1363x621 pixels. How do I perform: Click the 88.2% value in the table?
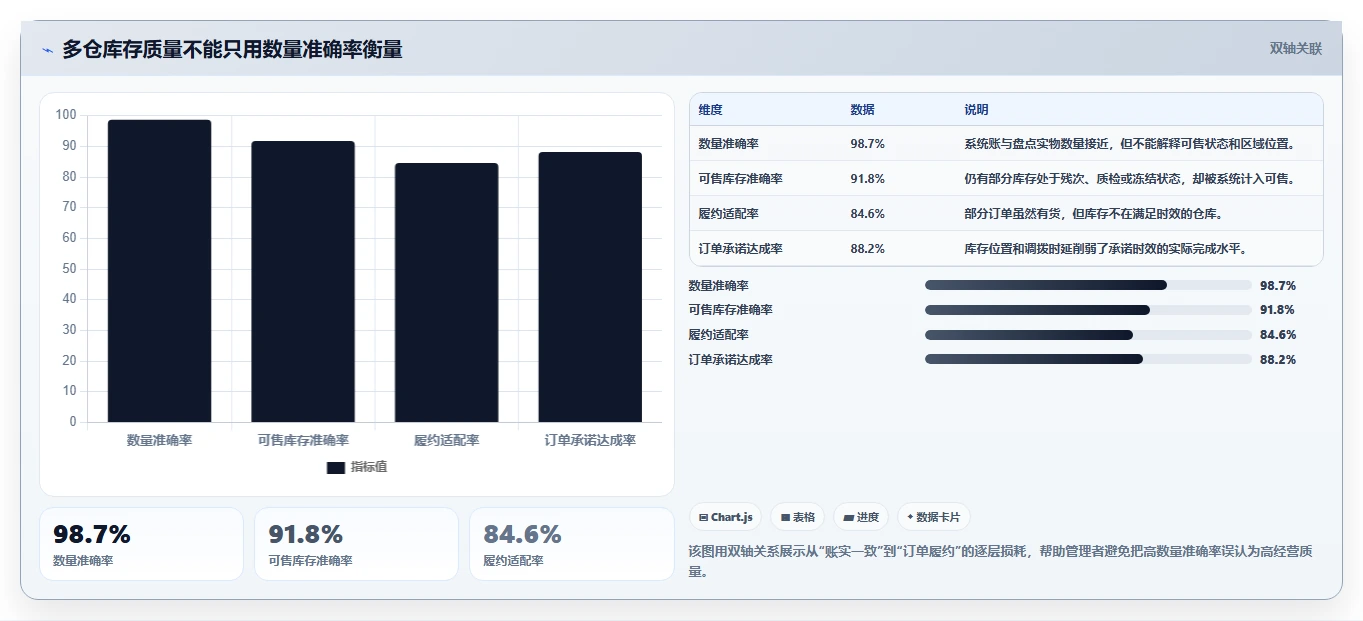pos(867,249)
